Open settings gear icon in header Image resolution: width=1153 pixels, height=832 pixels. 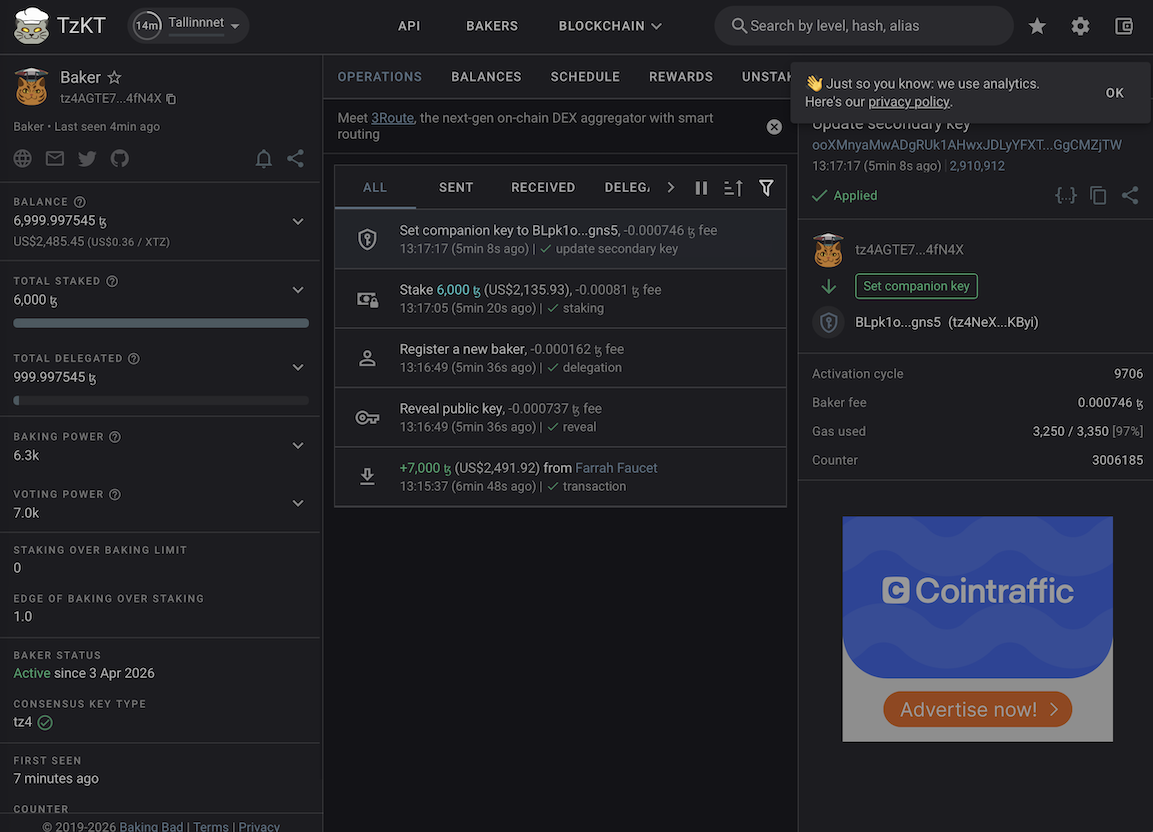click(1080, 26)
